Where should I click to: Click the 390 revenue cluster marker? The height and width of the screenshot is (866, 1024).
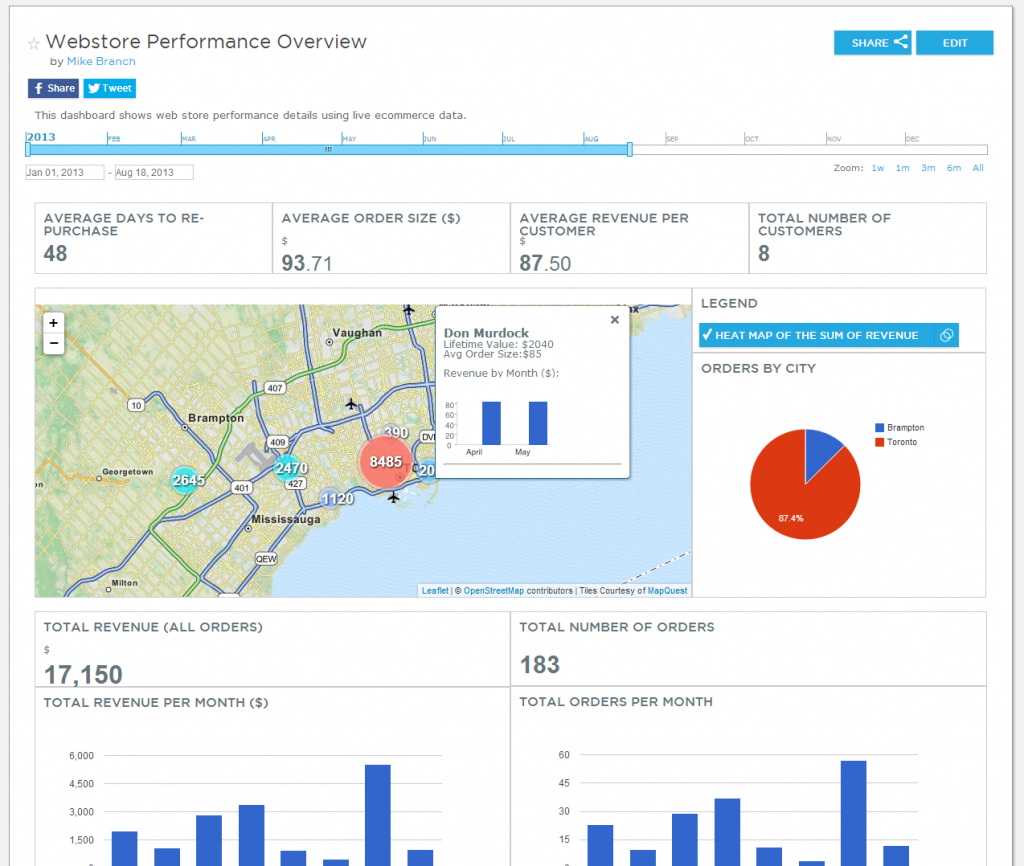pos(396,433)
